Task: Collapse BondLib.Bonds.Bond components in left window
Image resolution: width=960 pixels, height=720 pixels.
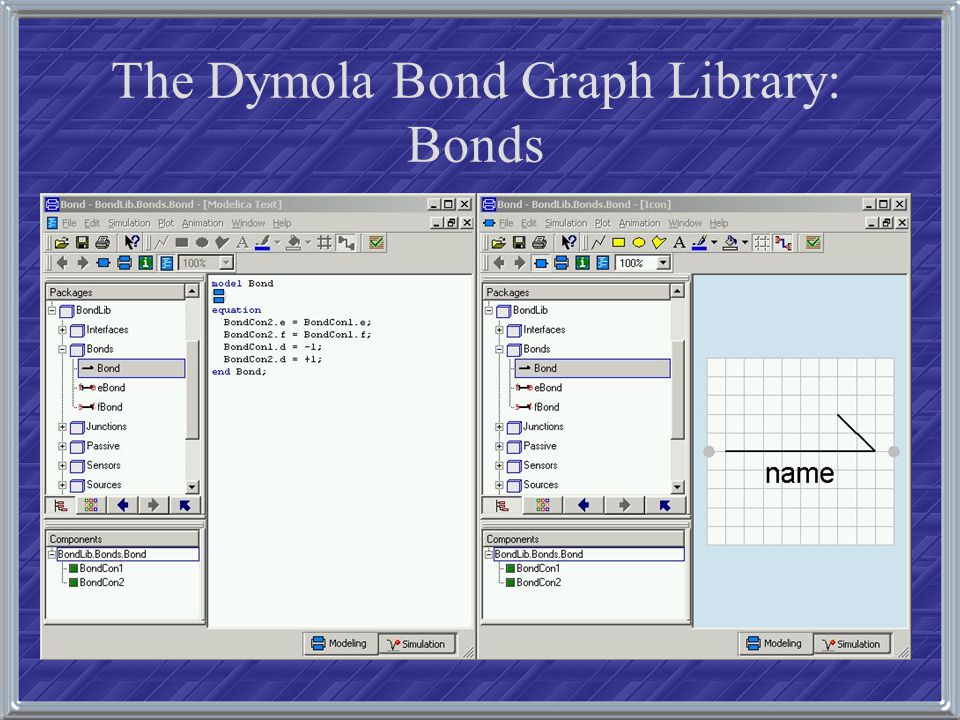Action: coord(52,554)
